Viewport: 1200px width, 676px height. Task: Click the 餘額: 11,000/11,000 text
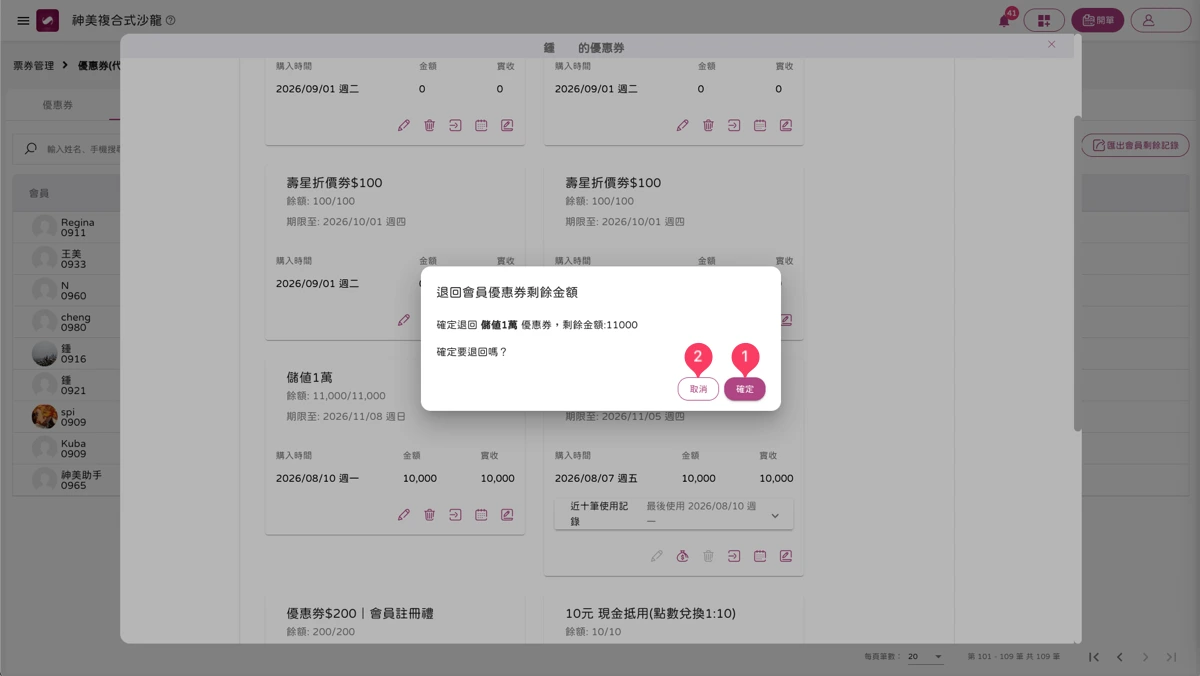pos(336,396)
